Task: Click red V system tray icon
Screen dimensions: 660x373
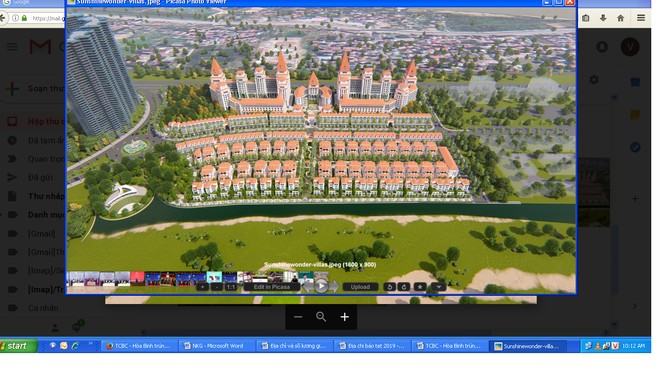Action: 615,346
